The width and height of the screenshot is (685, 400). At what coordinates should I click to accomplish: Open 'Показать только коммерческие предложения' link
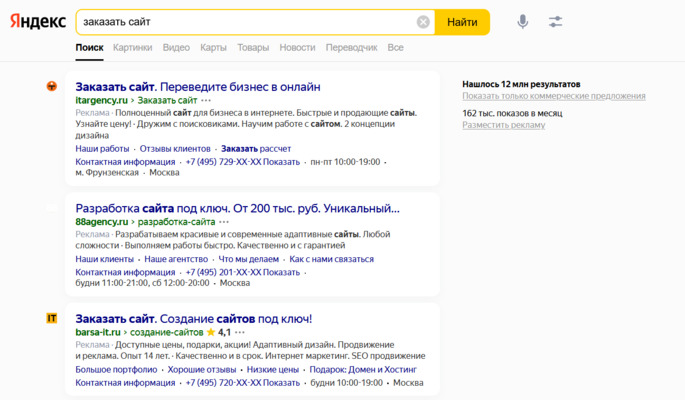pyautogui.click(x=553, y=96)
